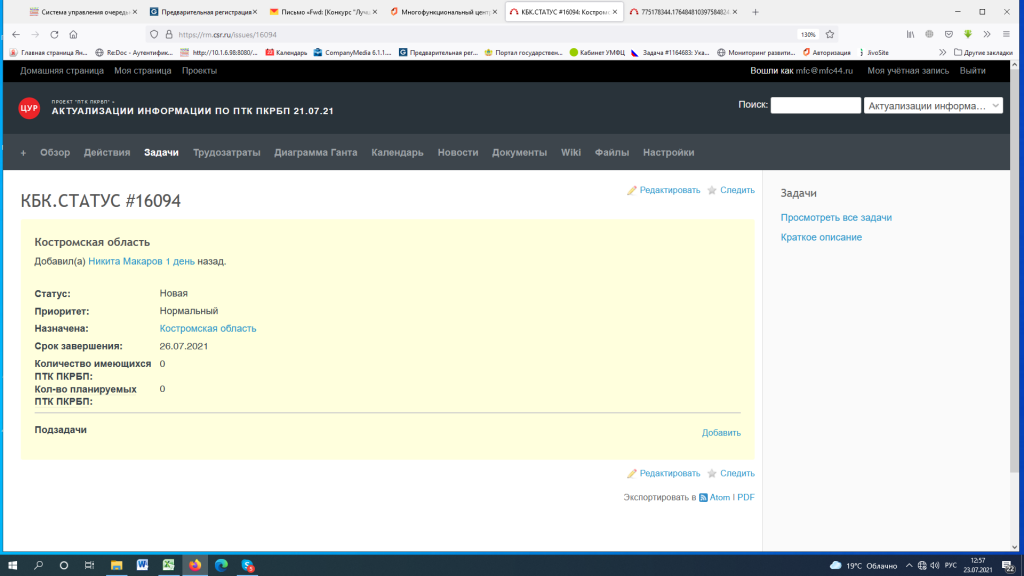The width and height of the screenshot is (1024, 576).
Task: Click the Просмотреть все задачи link
Action: 836,217
